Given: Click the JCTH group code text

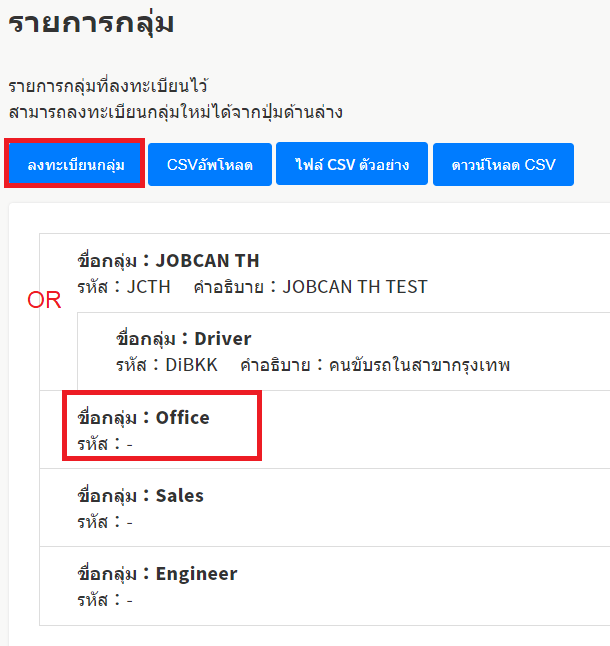Looking at the screenshot, I should tap(147, 287).
